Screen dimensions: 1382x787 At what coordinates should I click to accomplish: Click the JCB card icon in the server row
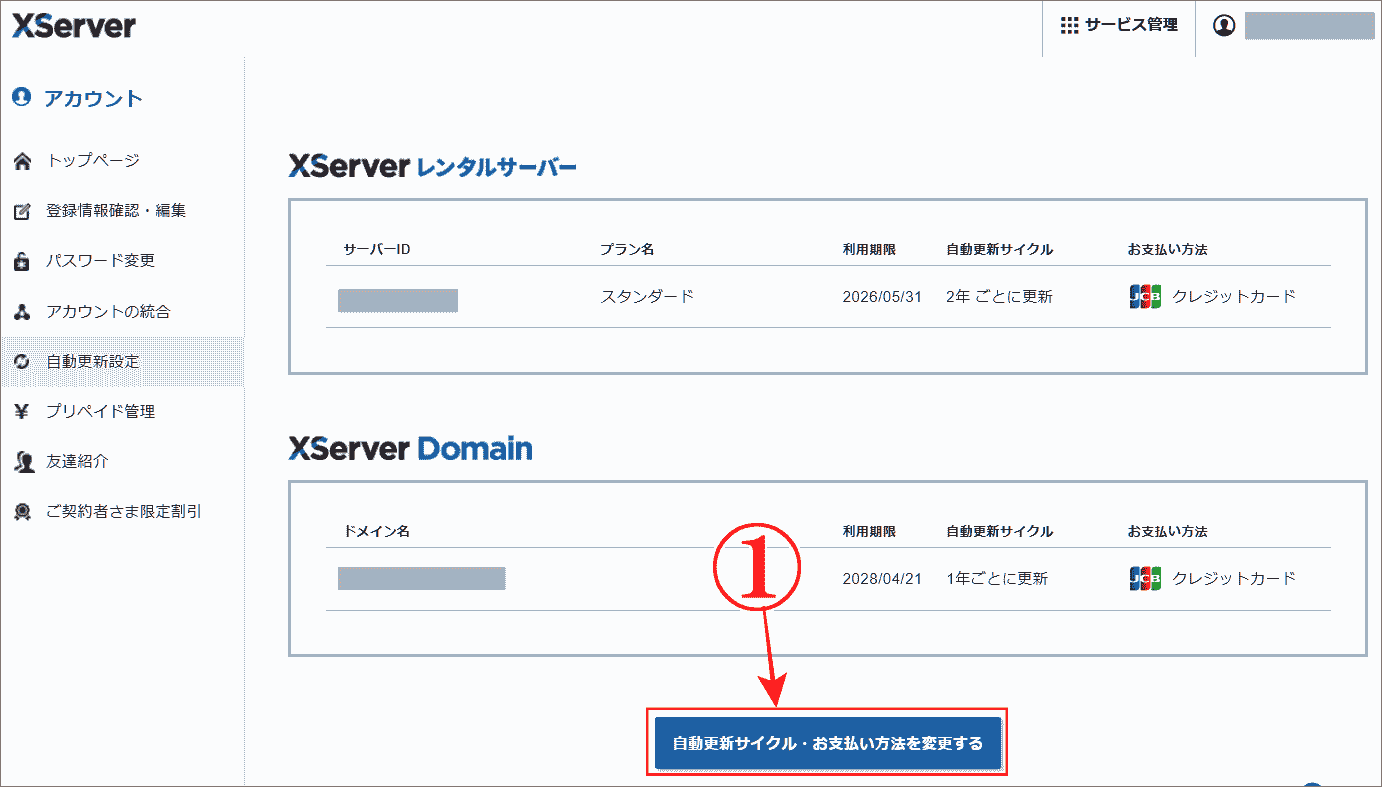tap(1145, 295)
